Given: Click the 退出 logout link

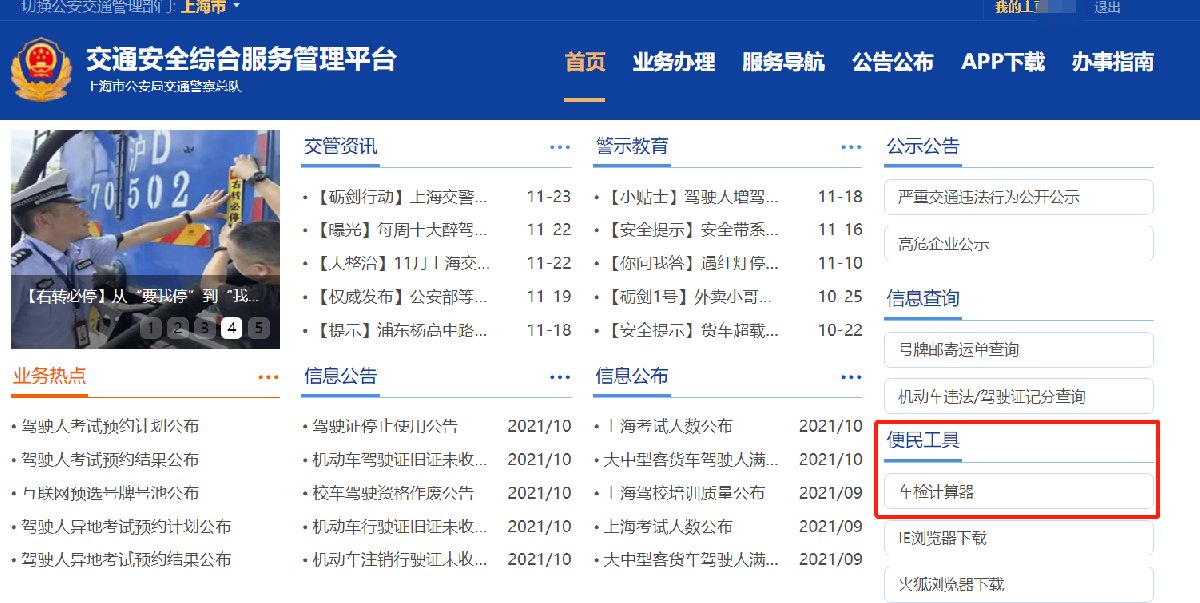Looking at the screenshot, I should coord(1107,7).
